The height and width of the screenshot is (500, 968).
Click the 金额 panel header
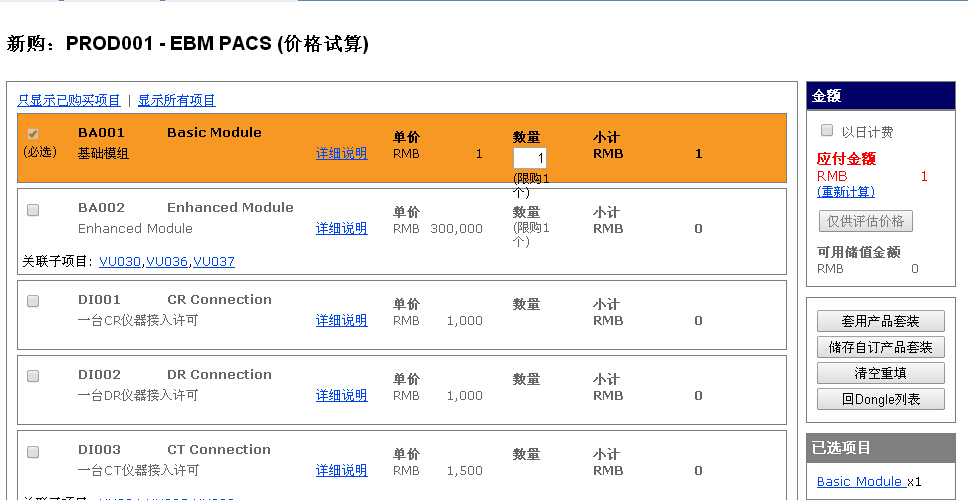coord(881,96)
